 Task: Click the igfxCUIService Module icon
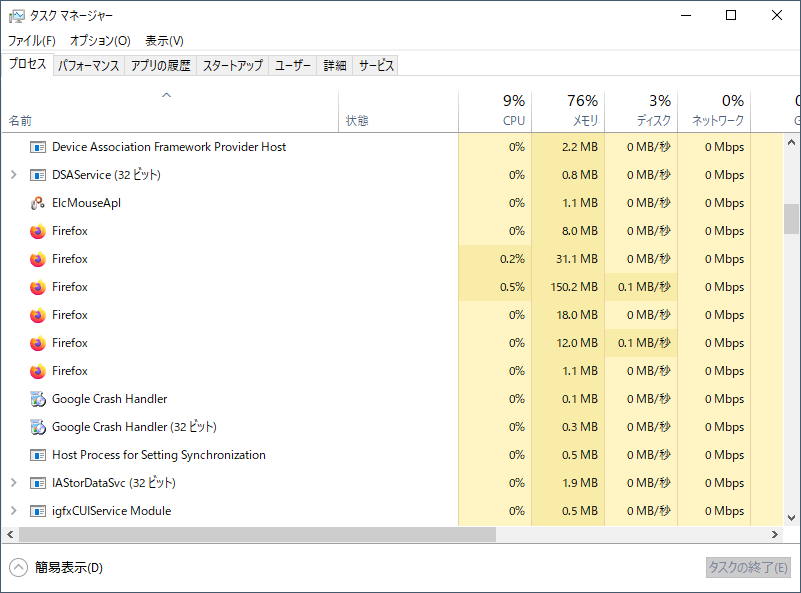coord(38,511)
